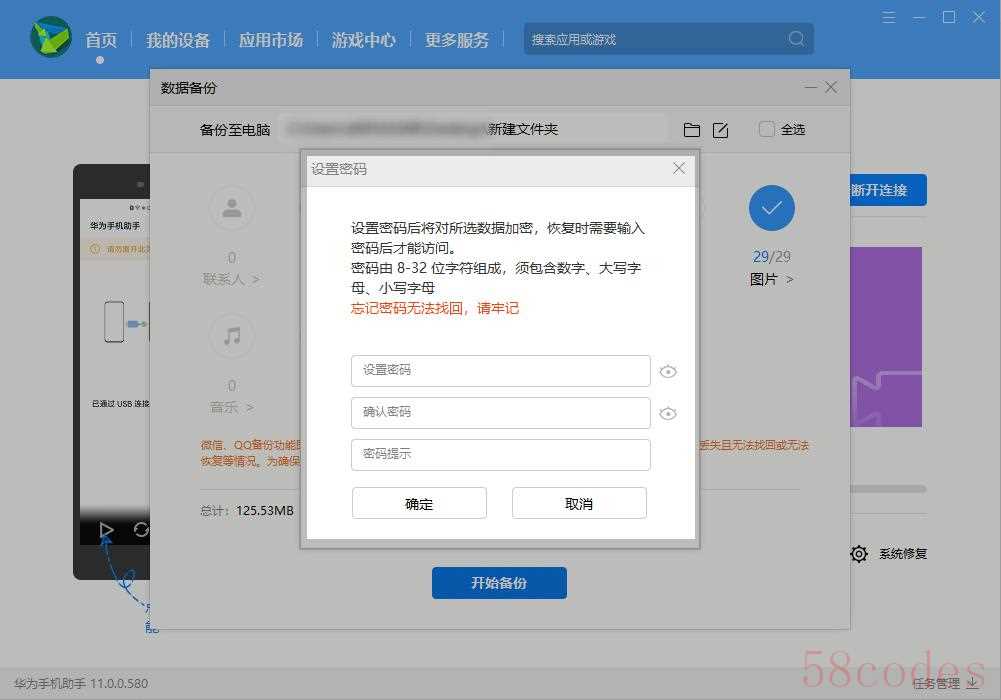Click the HiSuite bird logo icon
Screen dimensions: 1001x700
[50, 38]
